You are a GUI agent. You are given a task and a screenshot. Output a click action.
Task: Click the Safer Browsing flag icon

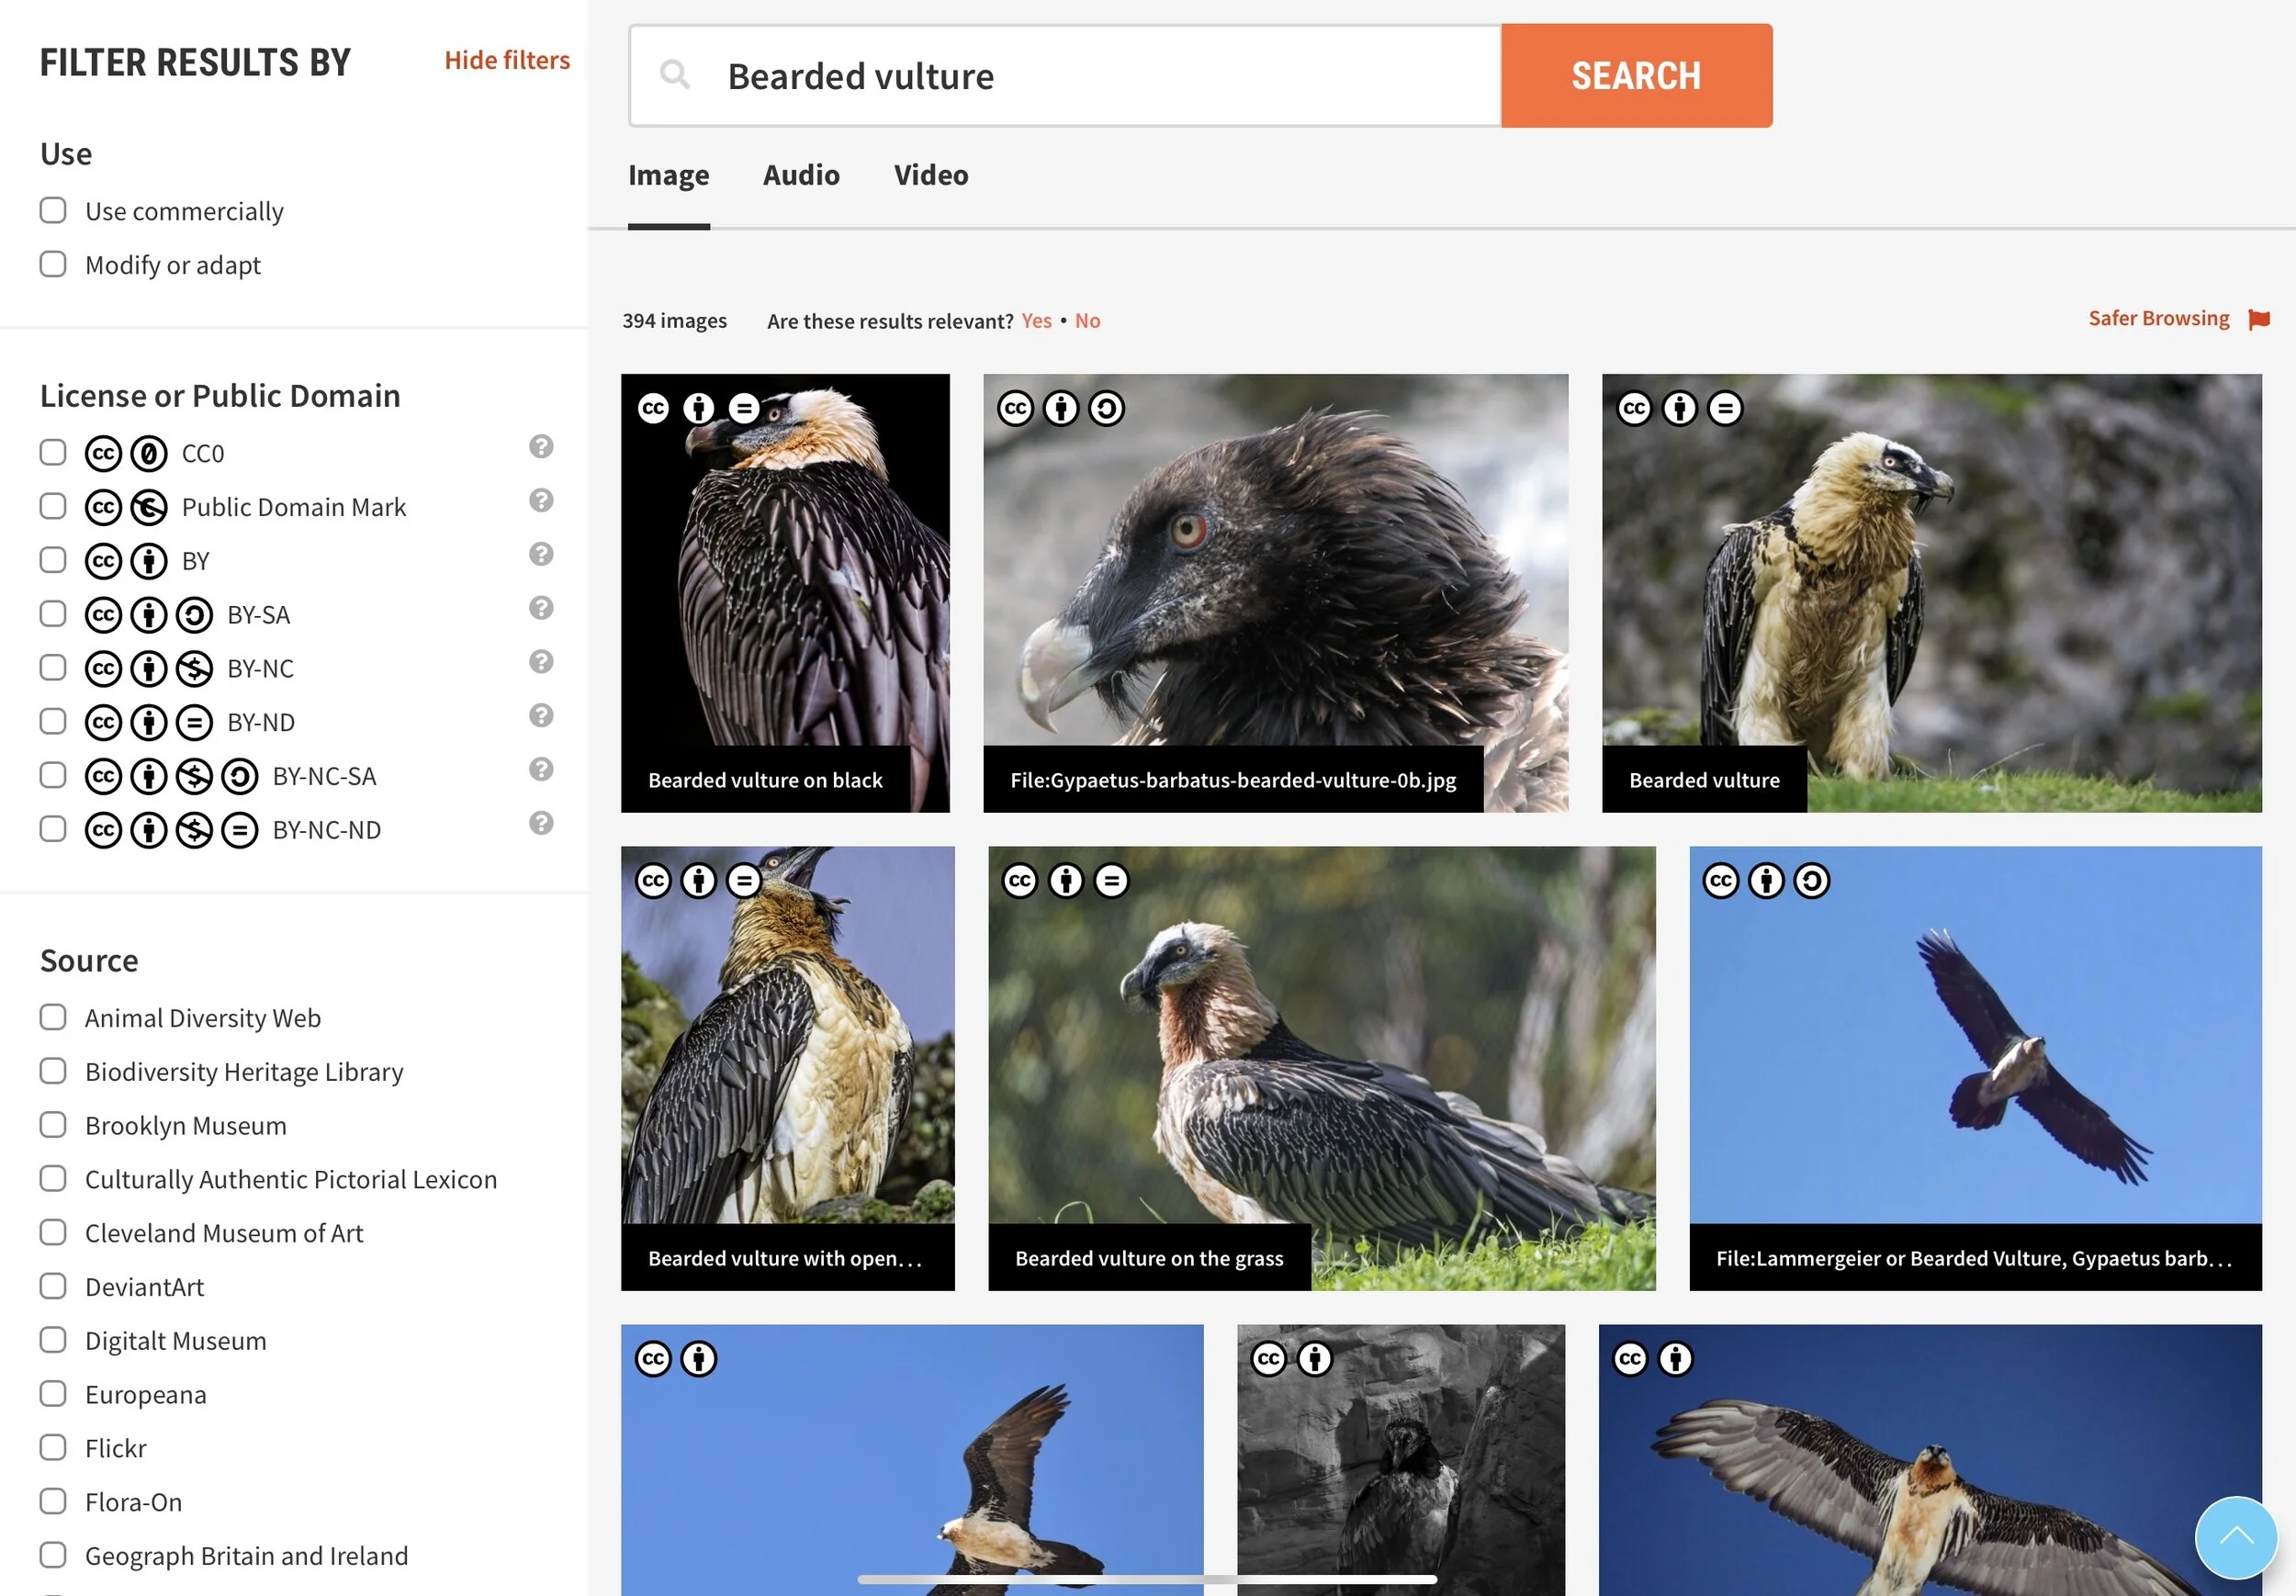point(2258,320)
